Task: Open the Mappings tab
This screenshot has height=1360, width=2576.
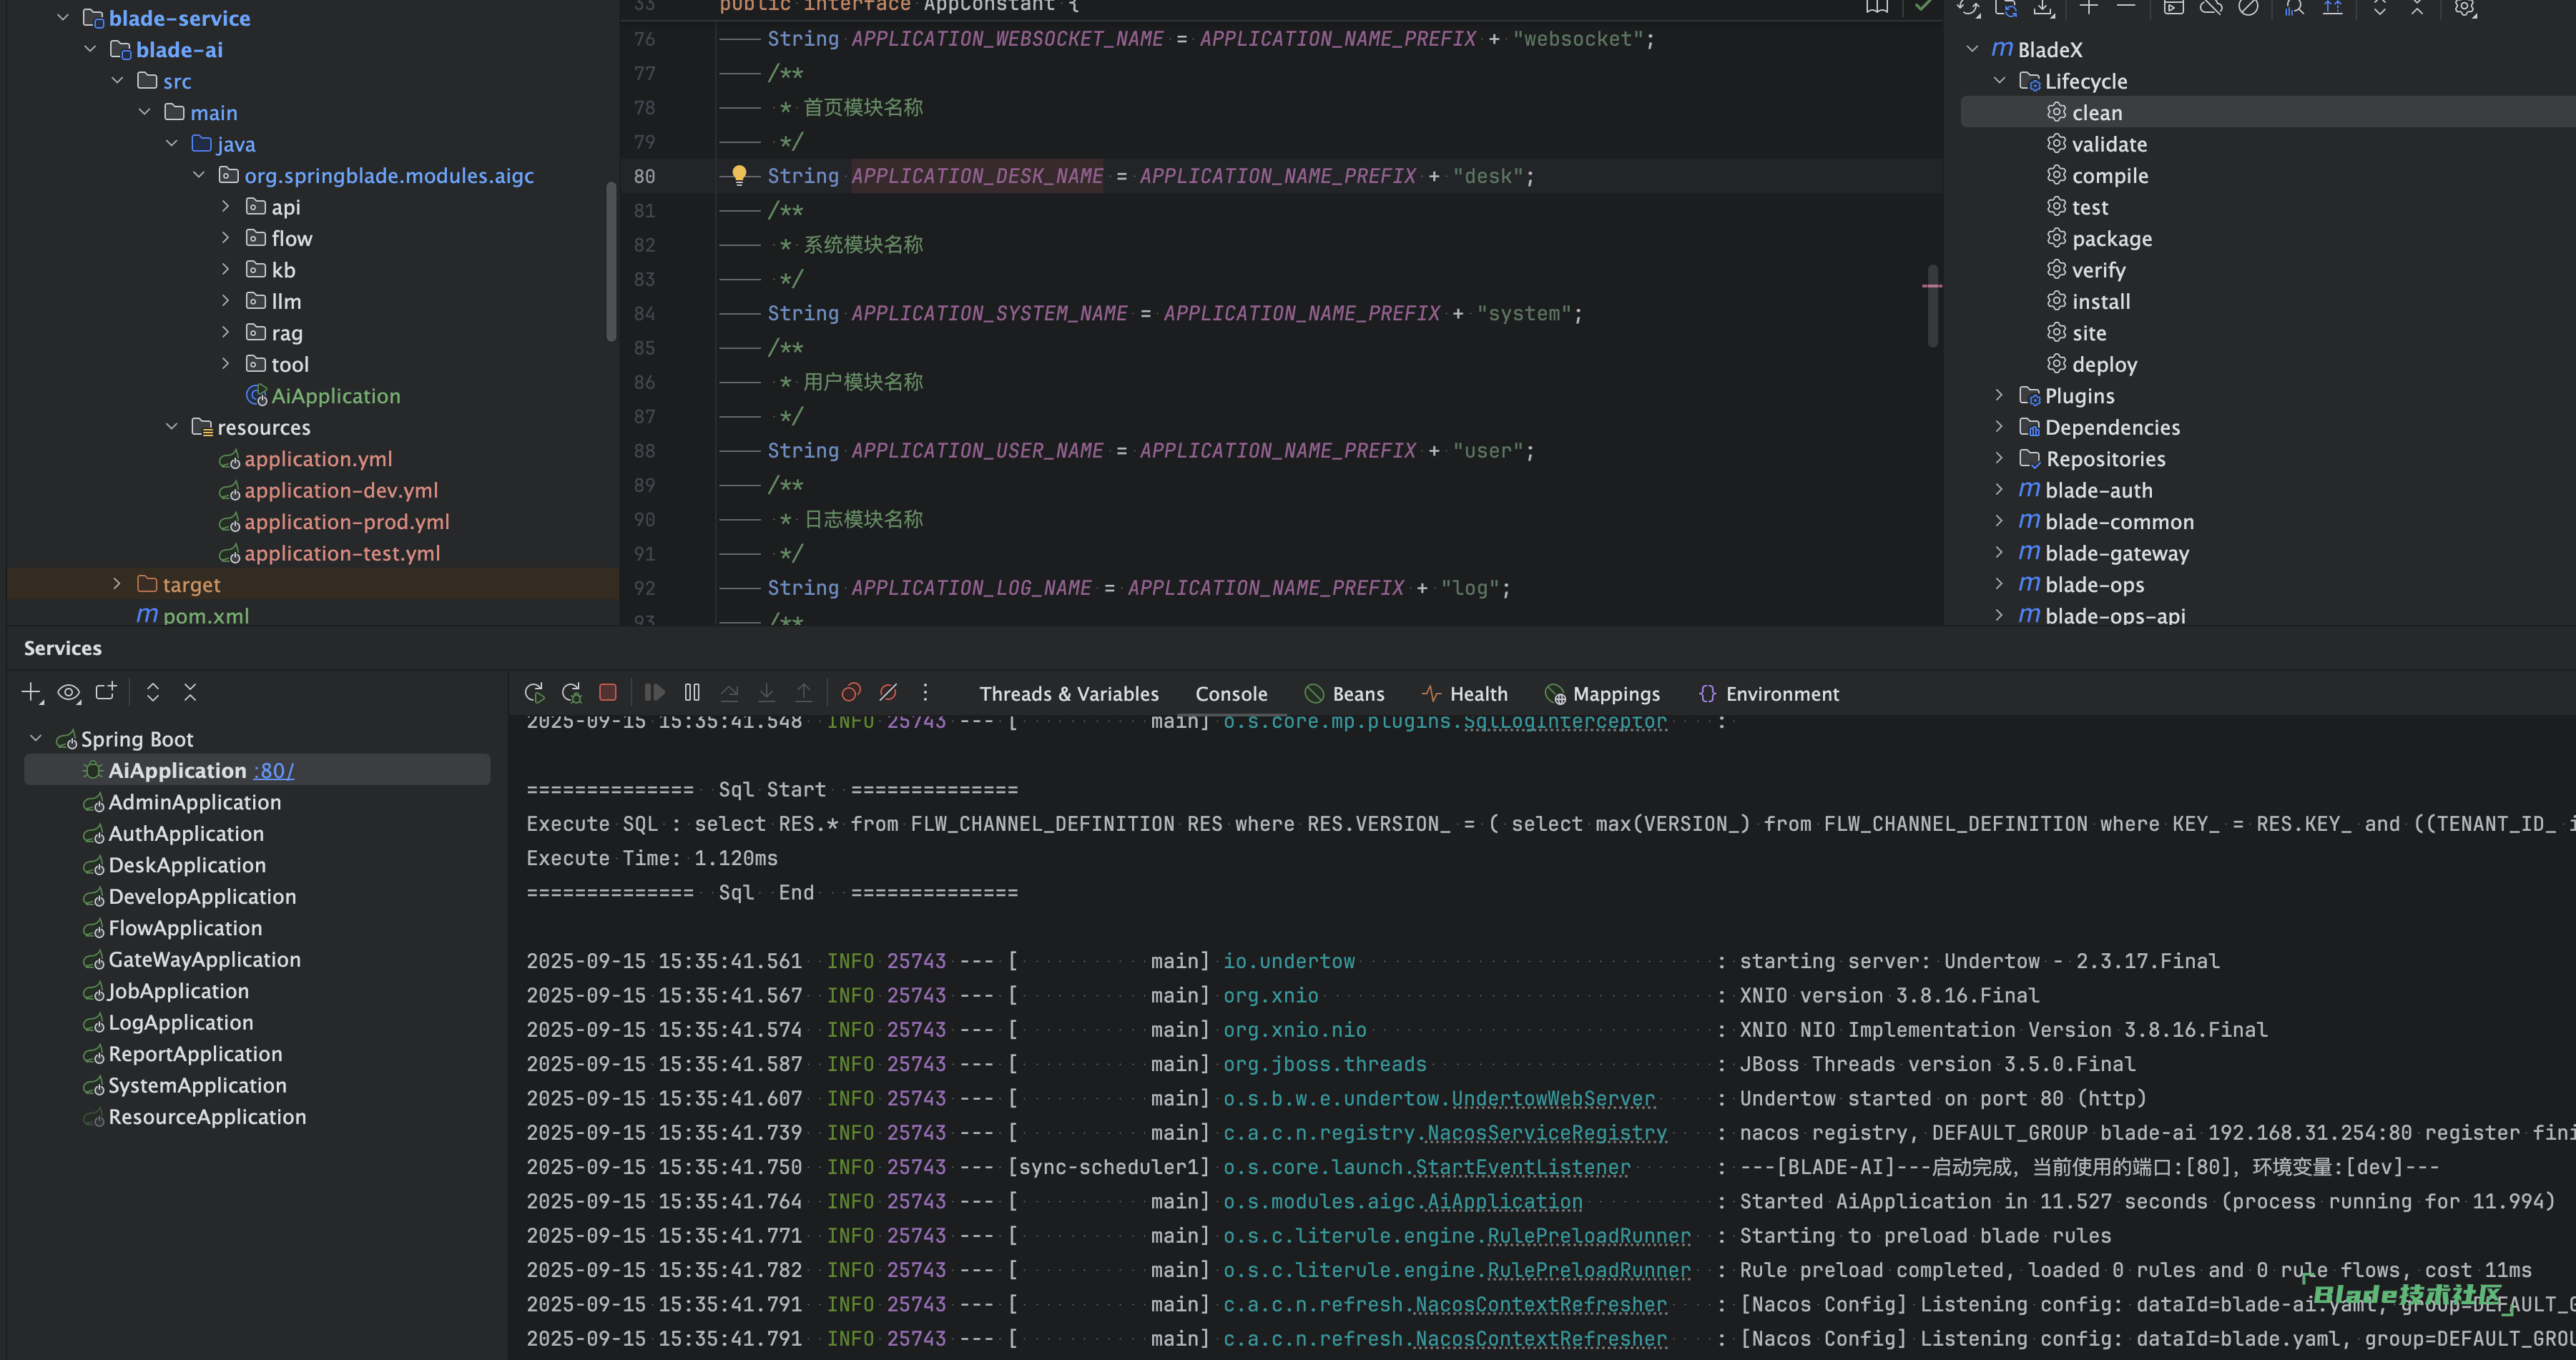Action: pos(1603,693)
